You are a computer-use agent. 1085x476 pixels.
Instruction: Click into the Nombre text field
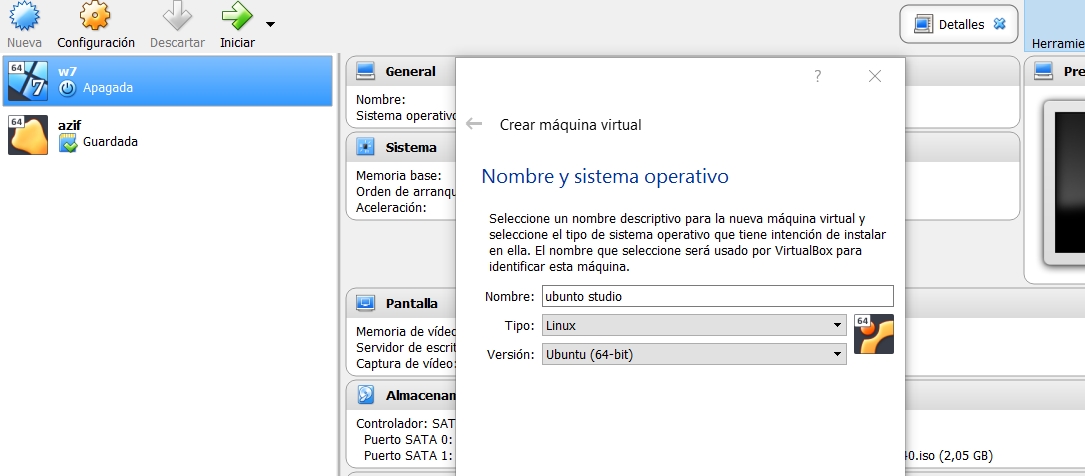pos(716,296)
